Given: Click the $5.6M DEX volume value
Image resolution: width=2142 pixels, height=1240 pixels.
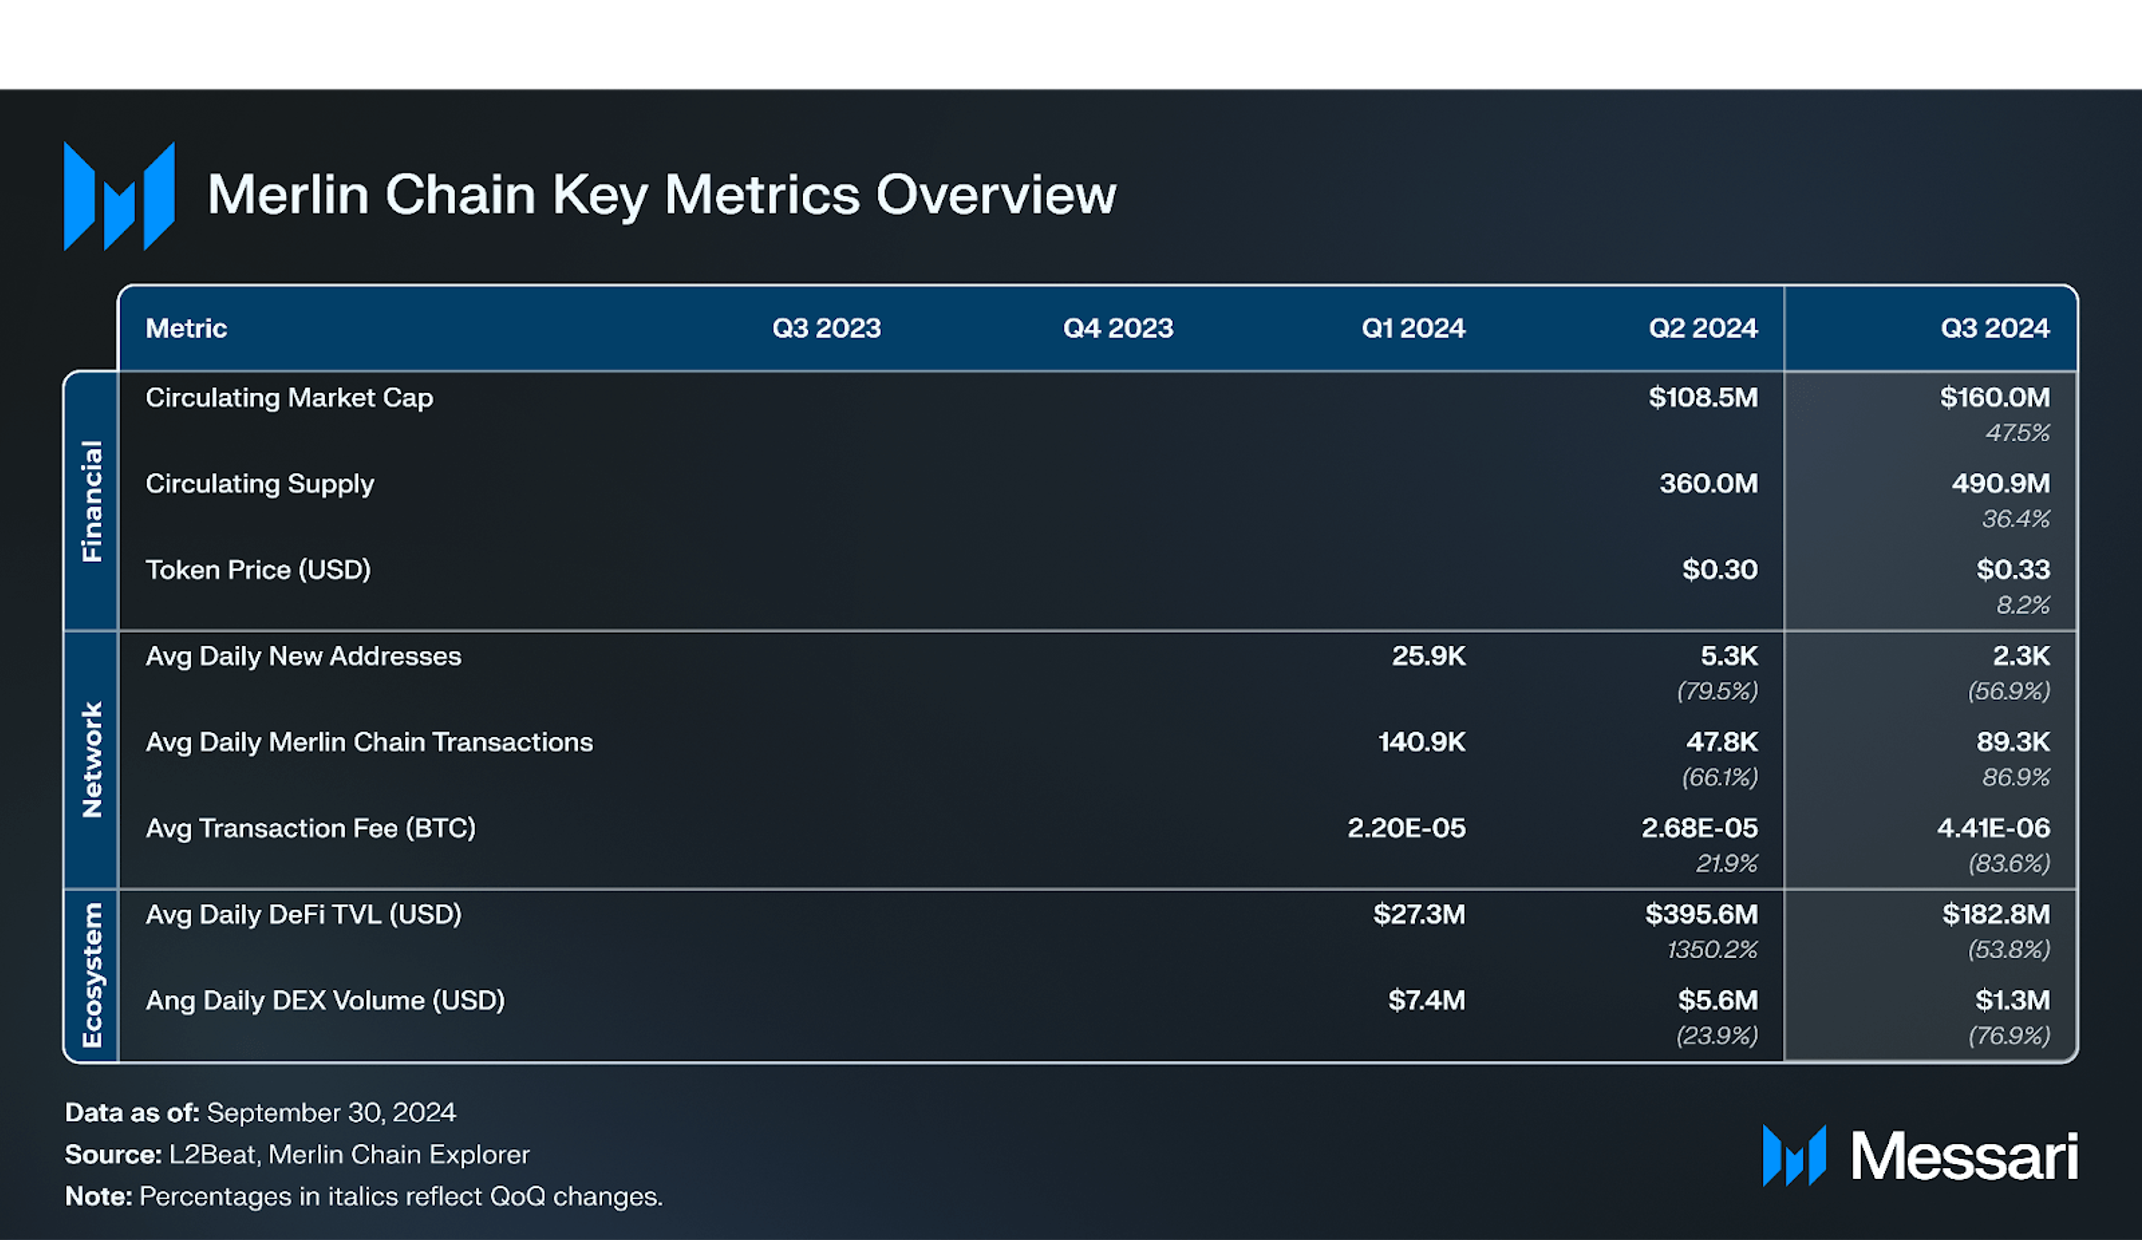Looking at the screenshot, I should (x=1718, y=1000).
